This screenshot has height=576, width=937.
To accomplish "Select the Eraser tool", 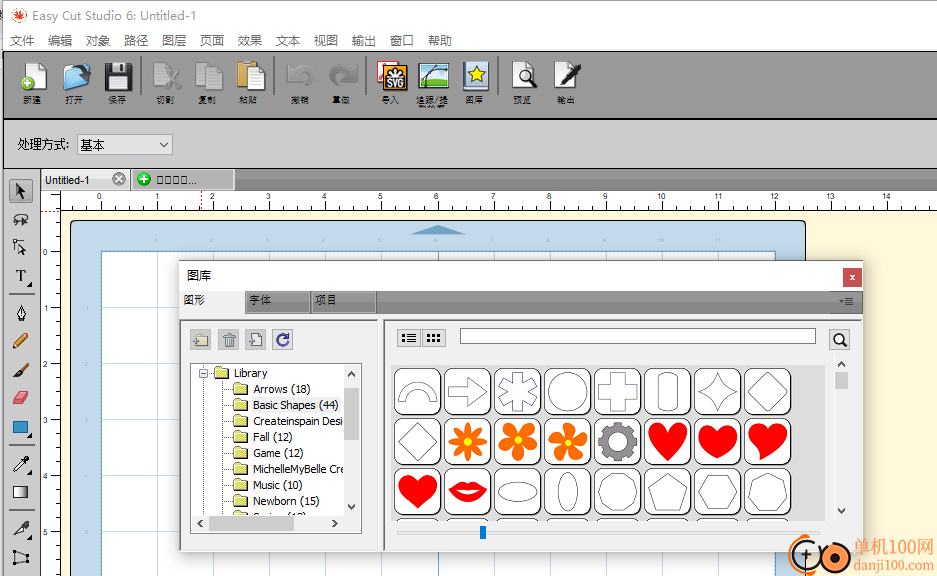I will click(21, 397).
